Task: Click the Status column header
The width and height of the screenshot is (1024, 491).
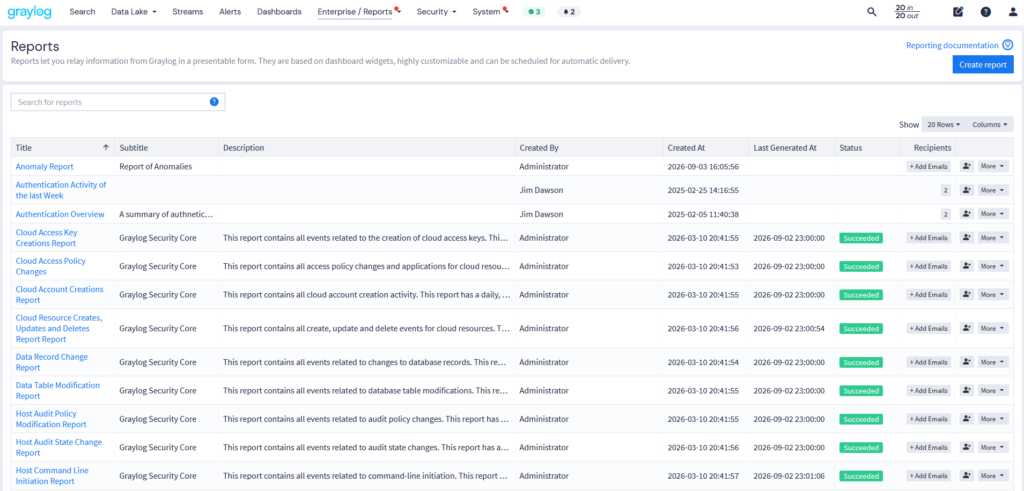Action: [850, 148]
